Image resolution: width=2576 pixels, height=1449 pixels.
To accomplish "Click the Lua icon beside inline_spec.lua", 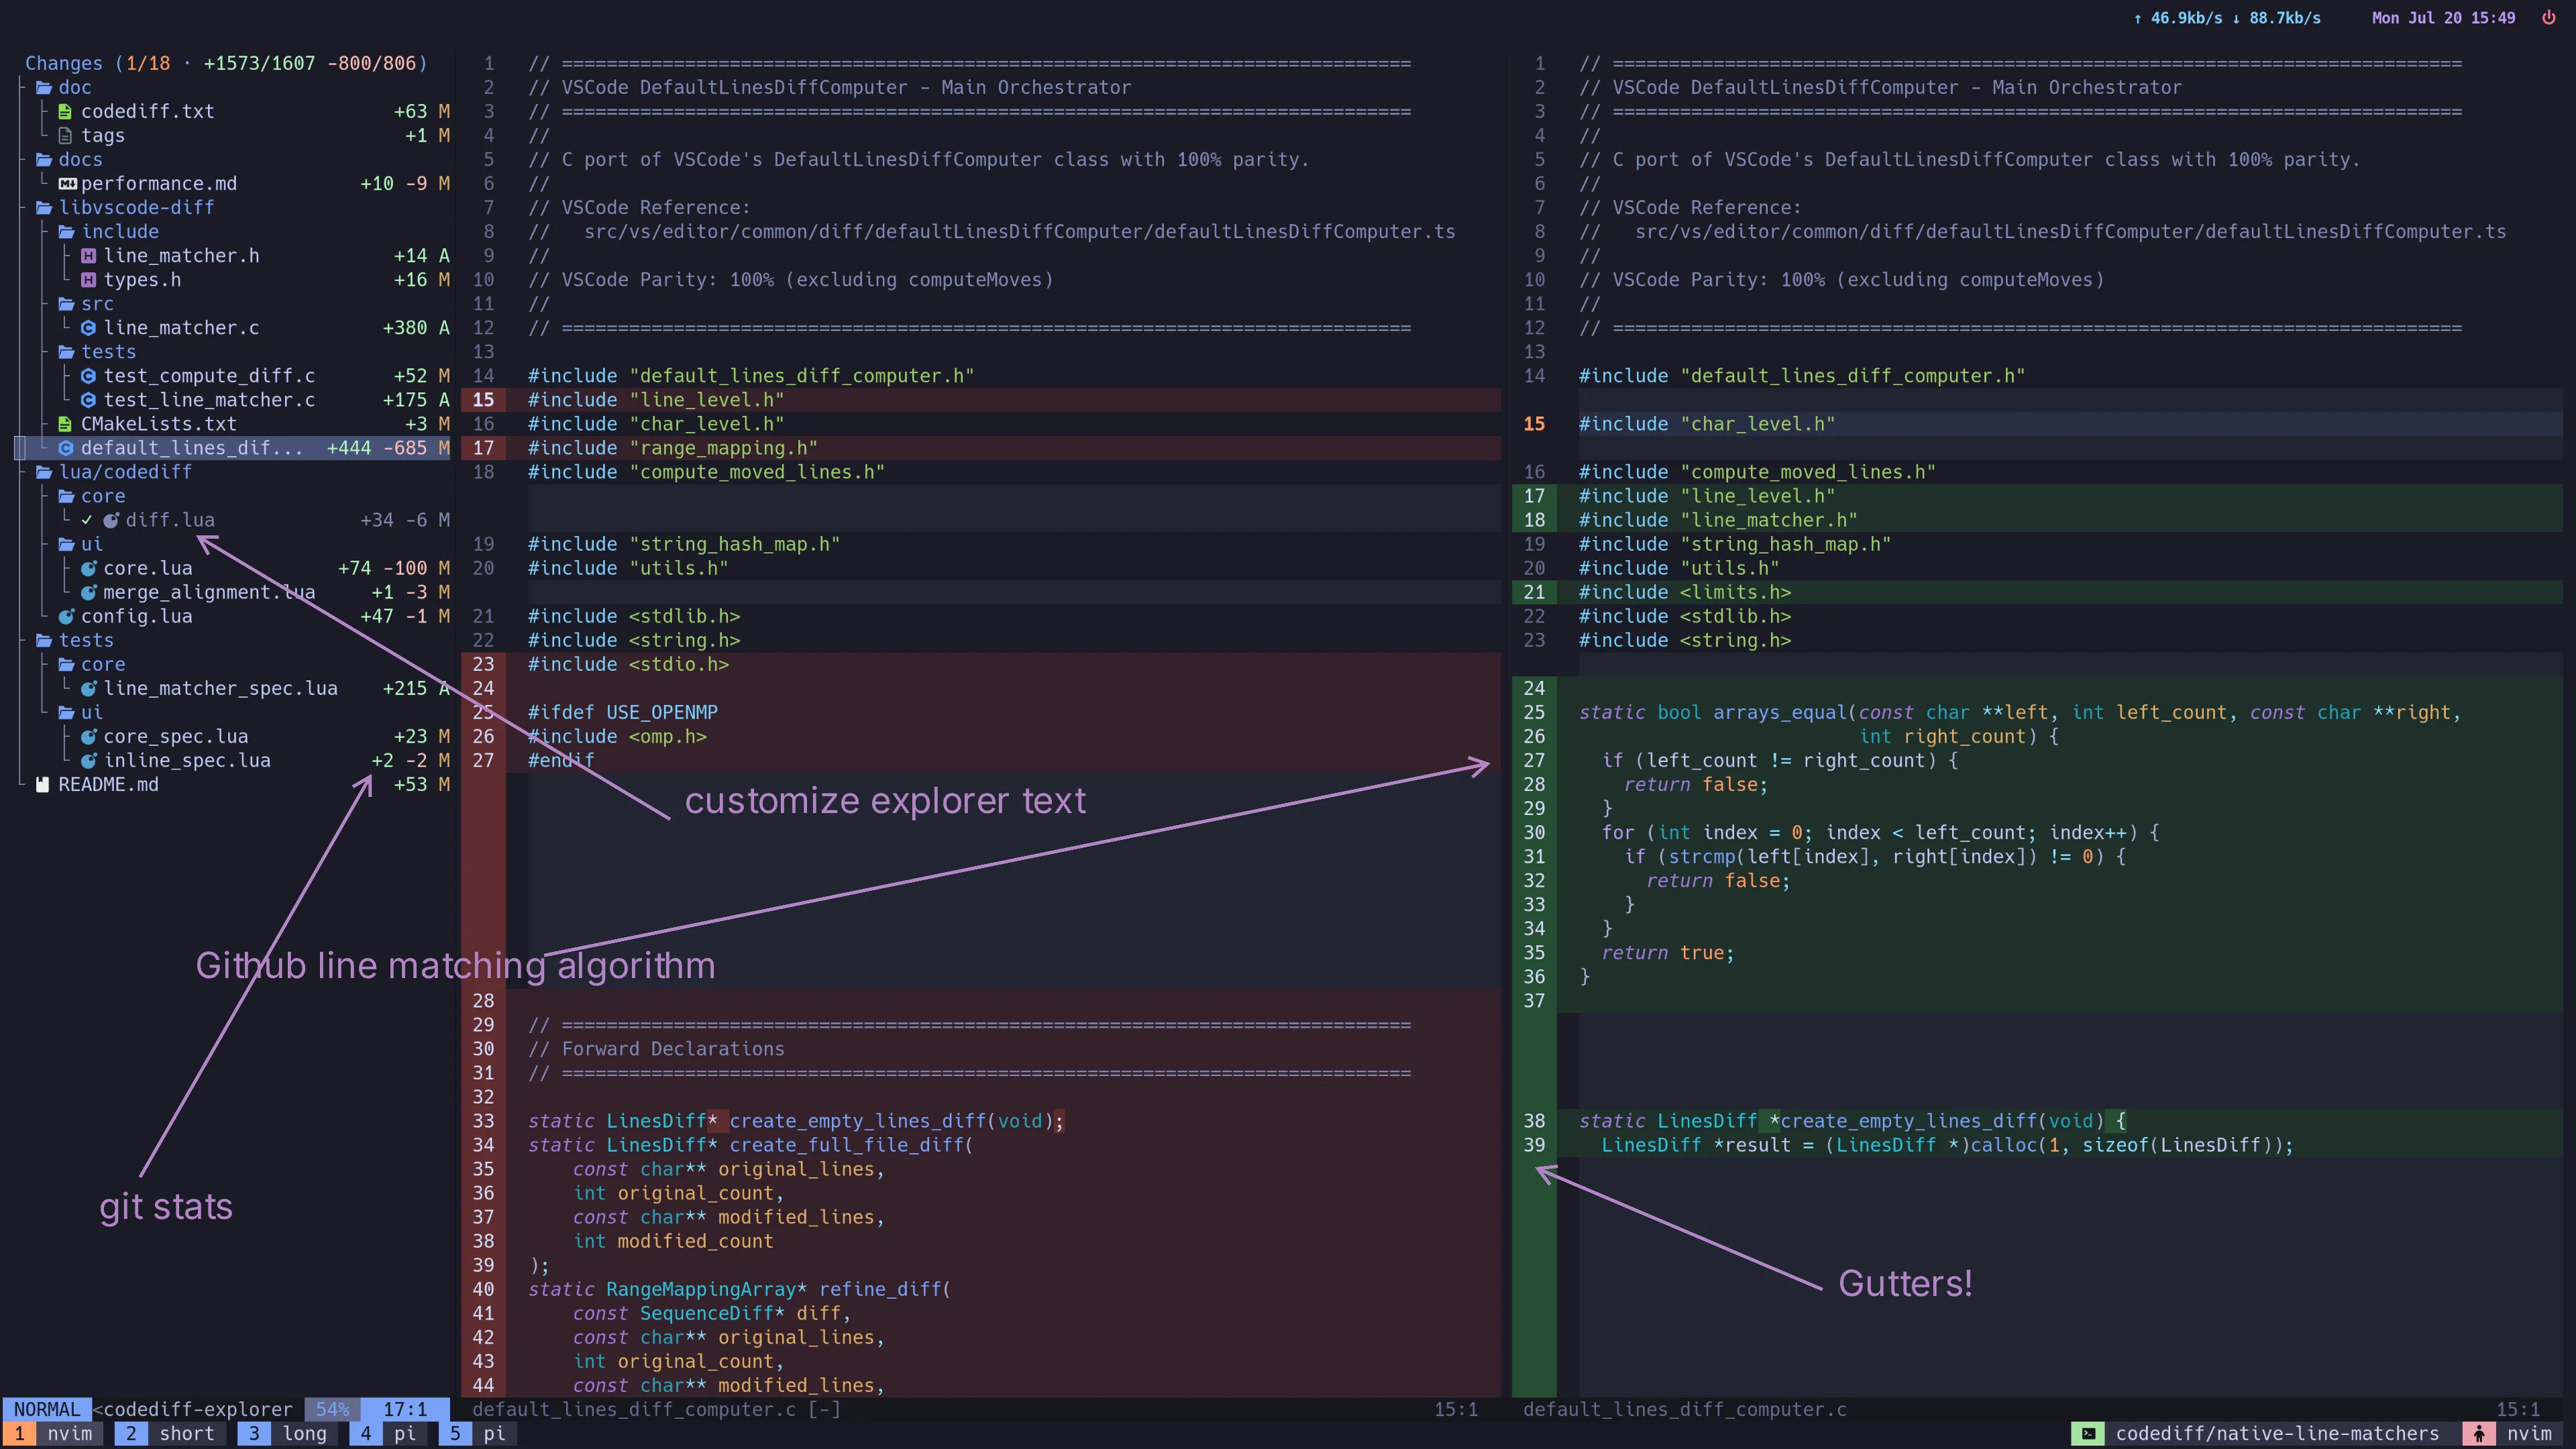I will (88, 760).
